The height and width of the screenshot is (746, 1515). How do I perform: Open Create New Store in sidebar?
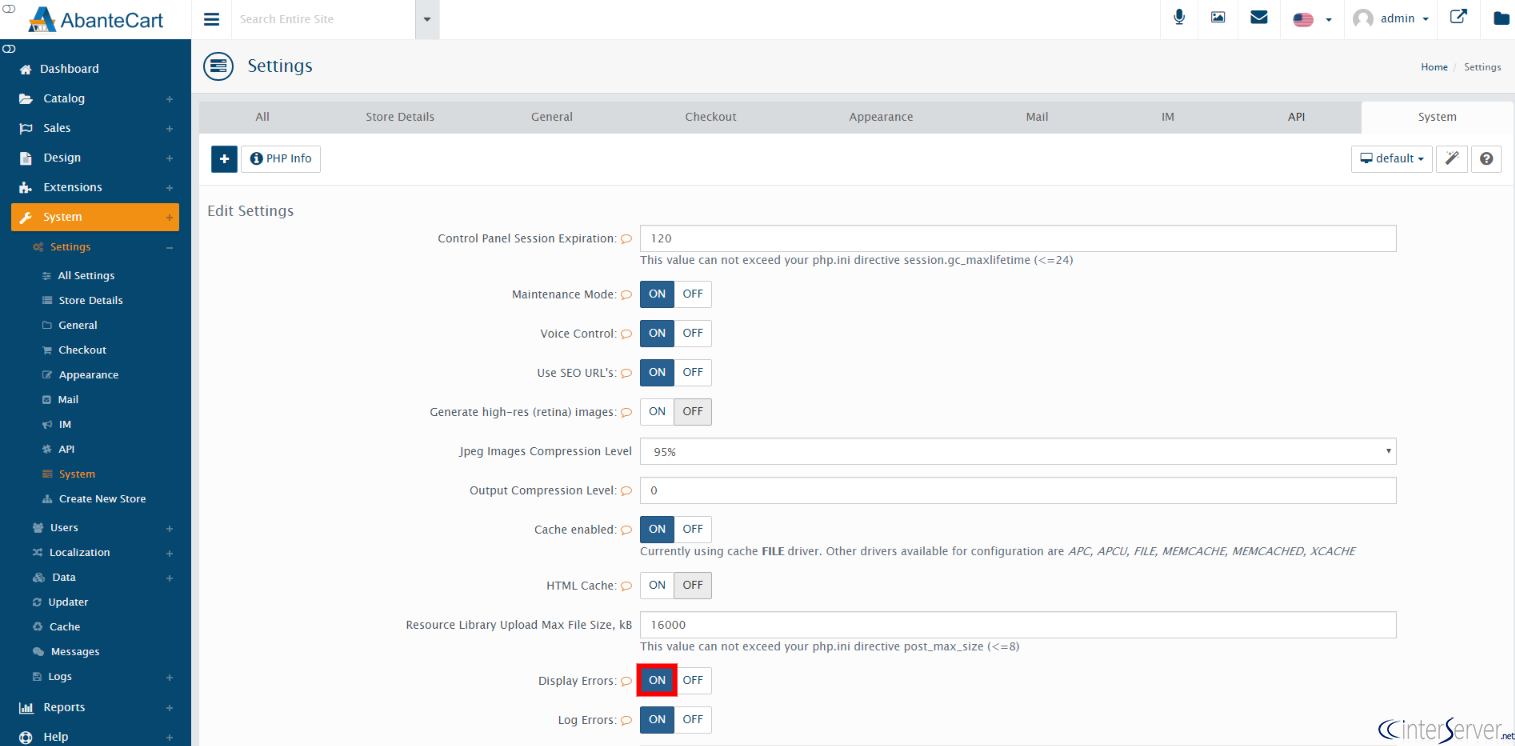102,499
